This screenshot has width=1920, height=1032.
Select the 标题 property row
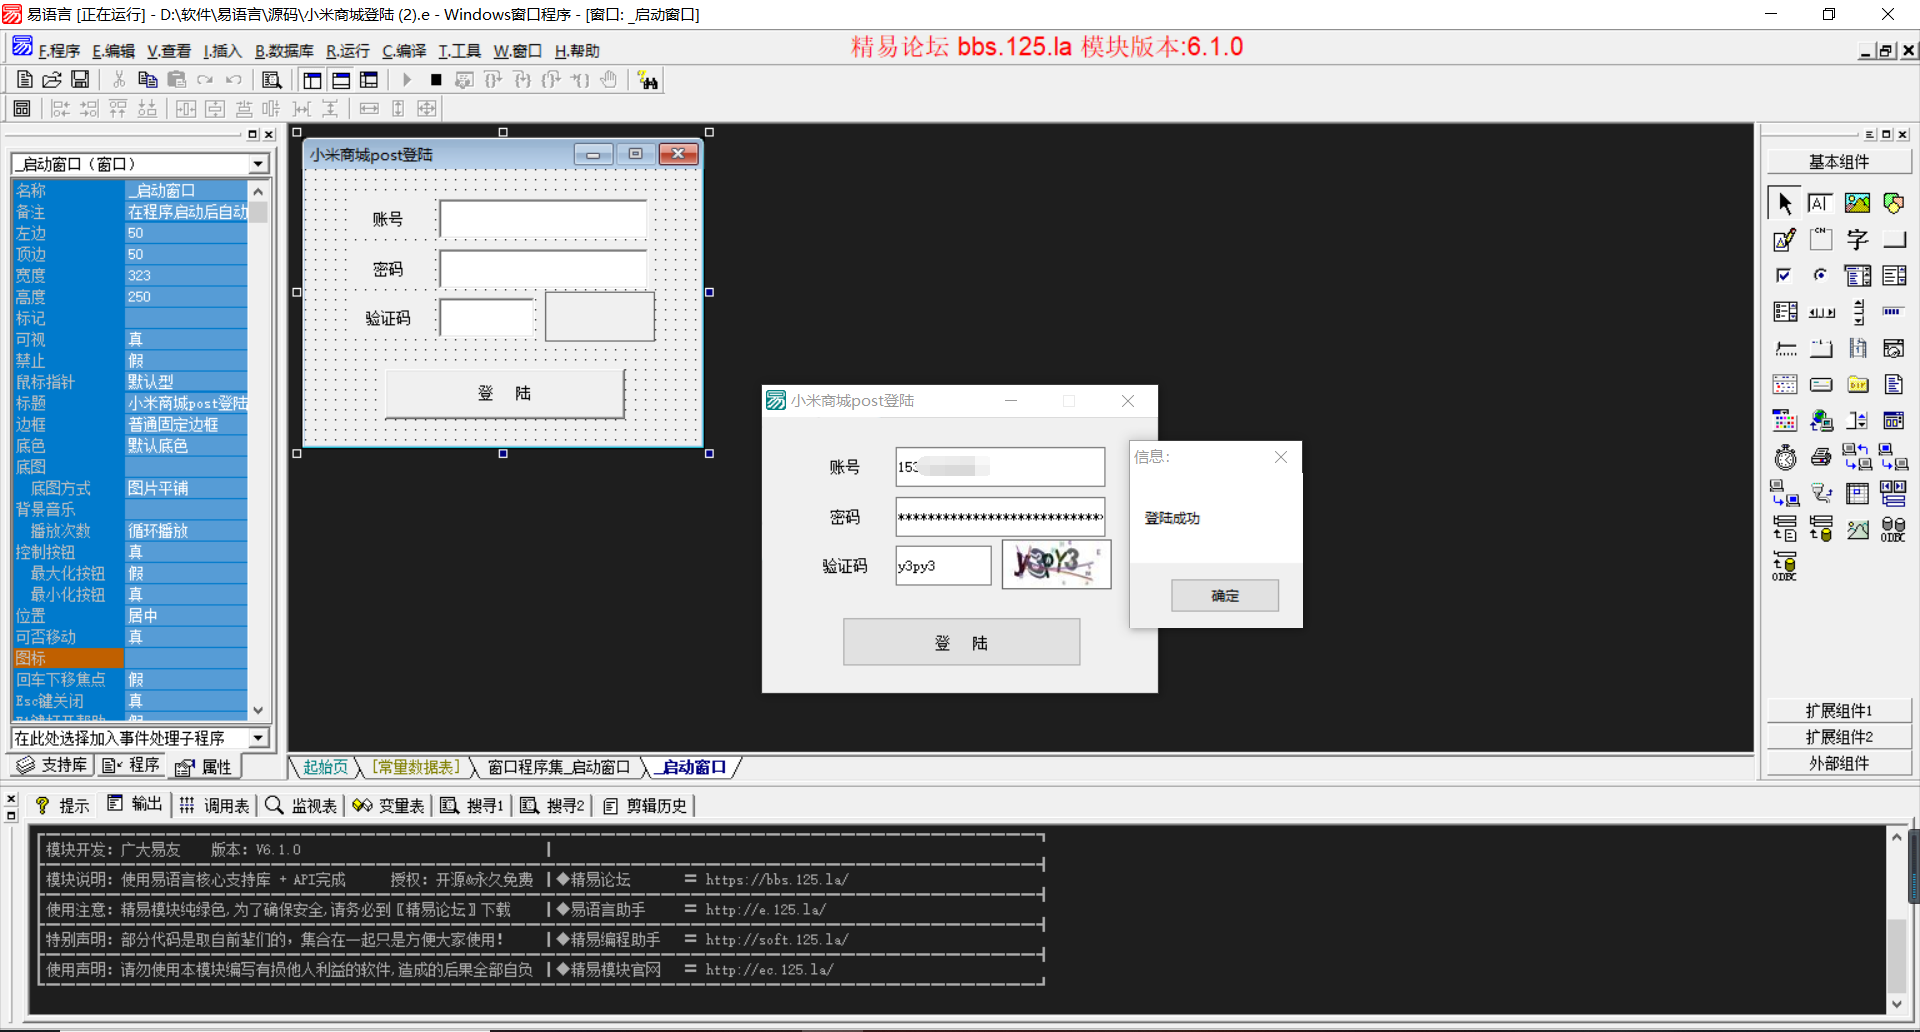coord(130,403)
